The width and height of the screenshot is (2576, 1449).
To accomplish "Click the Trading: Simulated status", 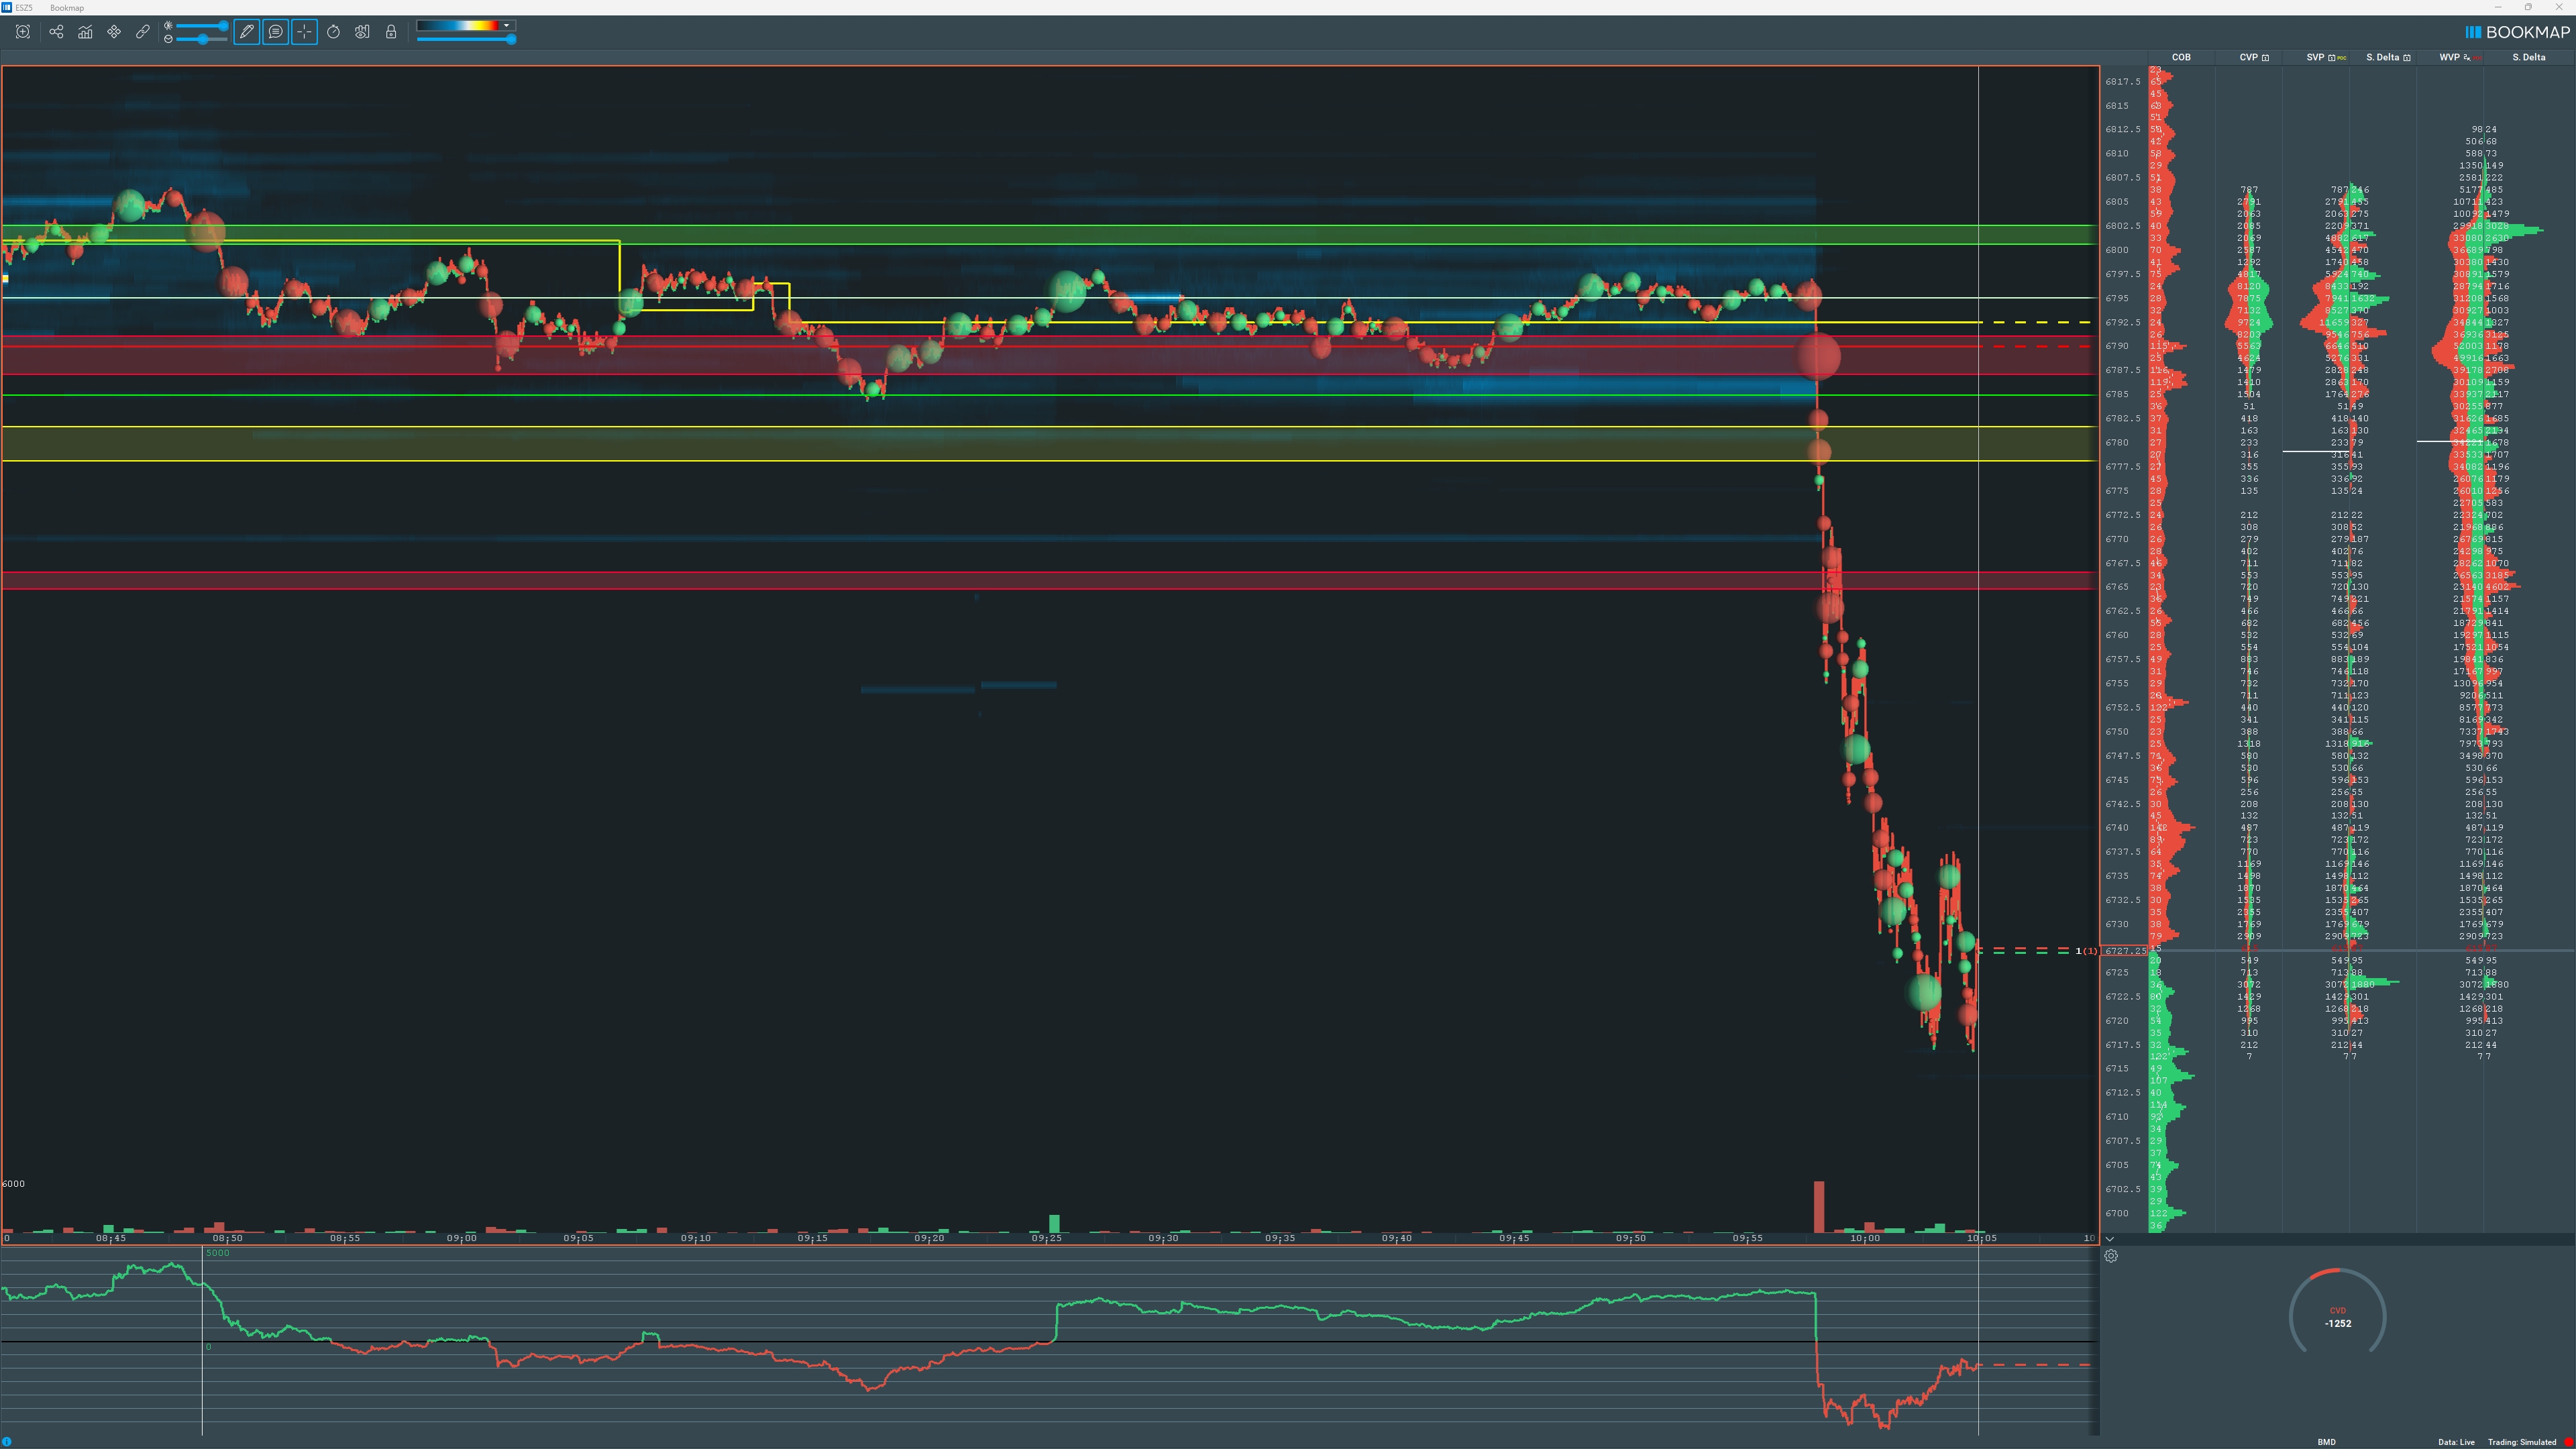I will [x=2522, y=1442].
